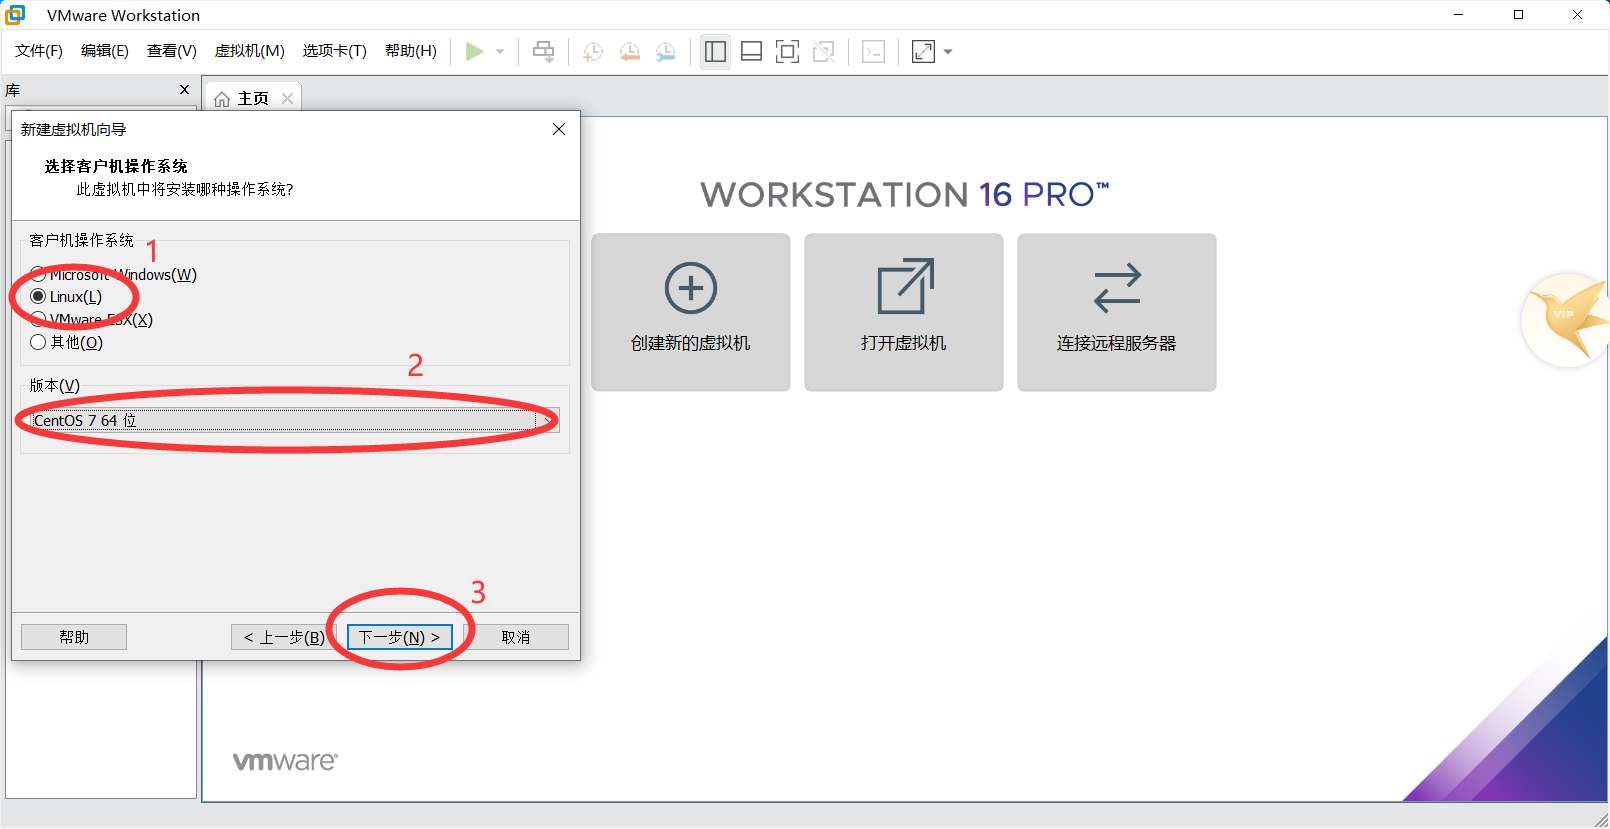The height and width of the screenshot is (829, 1610).
Task: Open the 文件(F) menu
Action: click(x=39, y=51)
